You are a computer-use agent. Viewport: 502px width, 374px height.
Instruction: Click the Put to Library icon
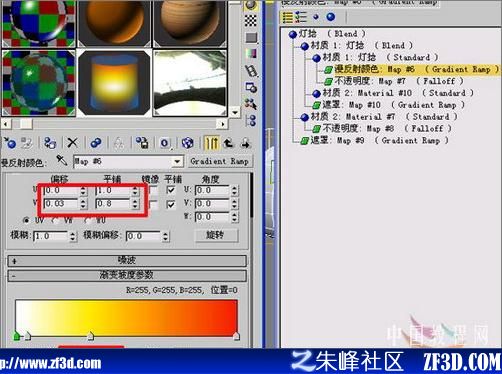(142, 143)
